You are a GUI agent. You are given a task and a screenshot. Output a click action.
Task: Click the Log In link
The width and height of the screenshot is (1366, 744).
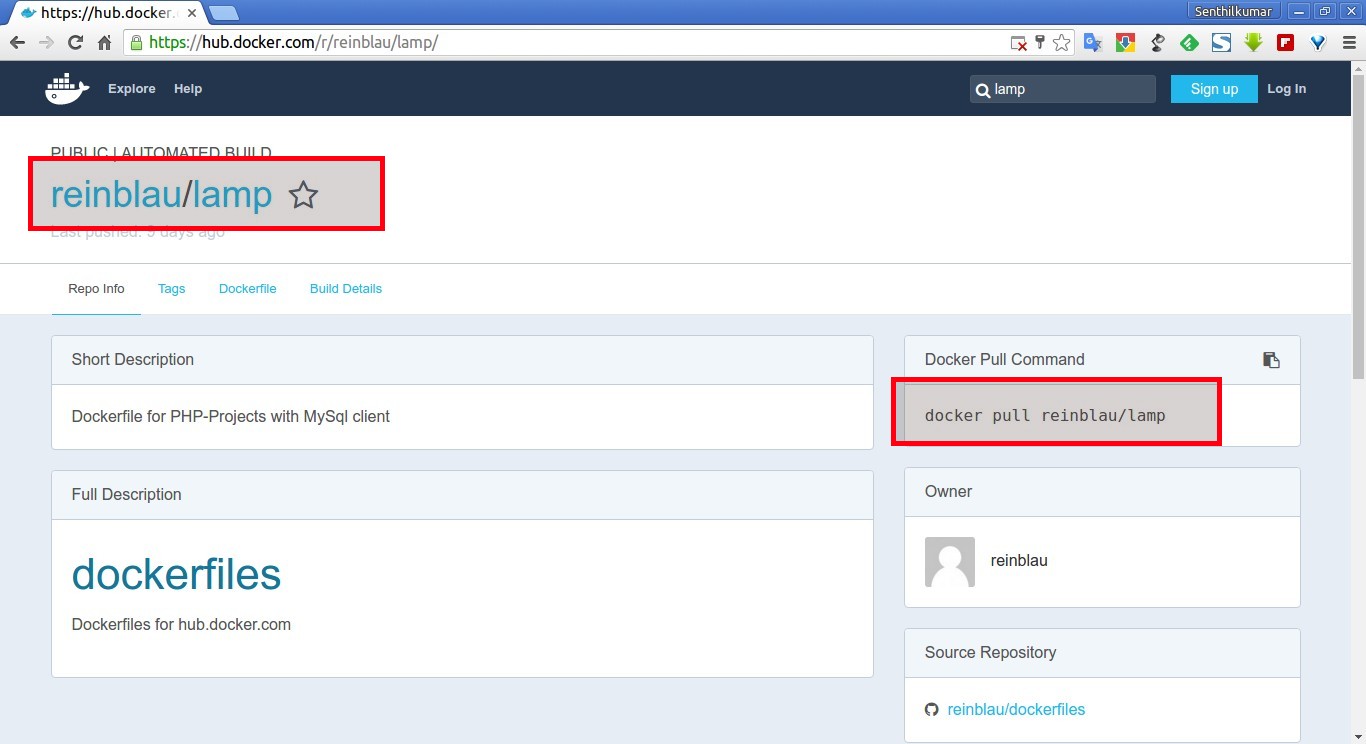1286,89
